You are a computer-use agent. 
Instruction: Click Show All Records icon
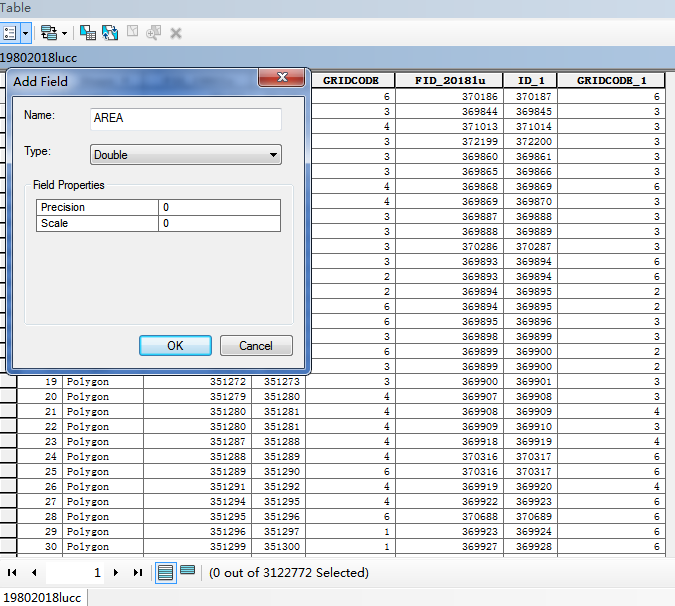(x=166, y=573)
